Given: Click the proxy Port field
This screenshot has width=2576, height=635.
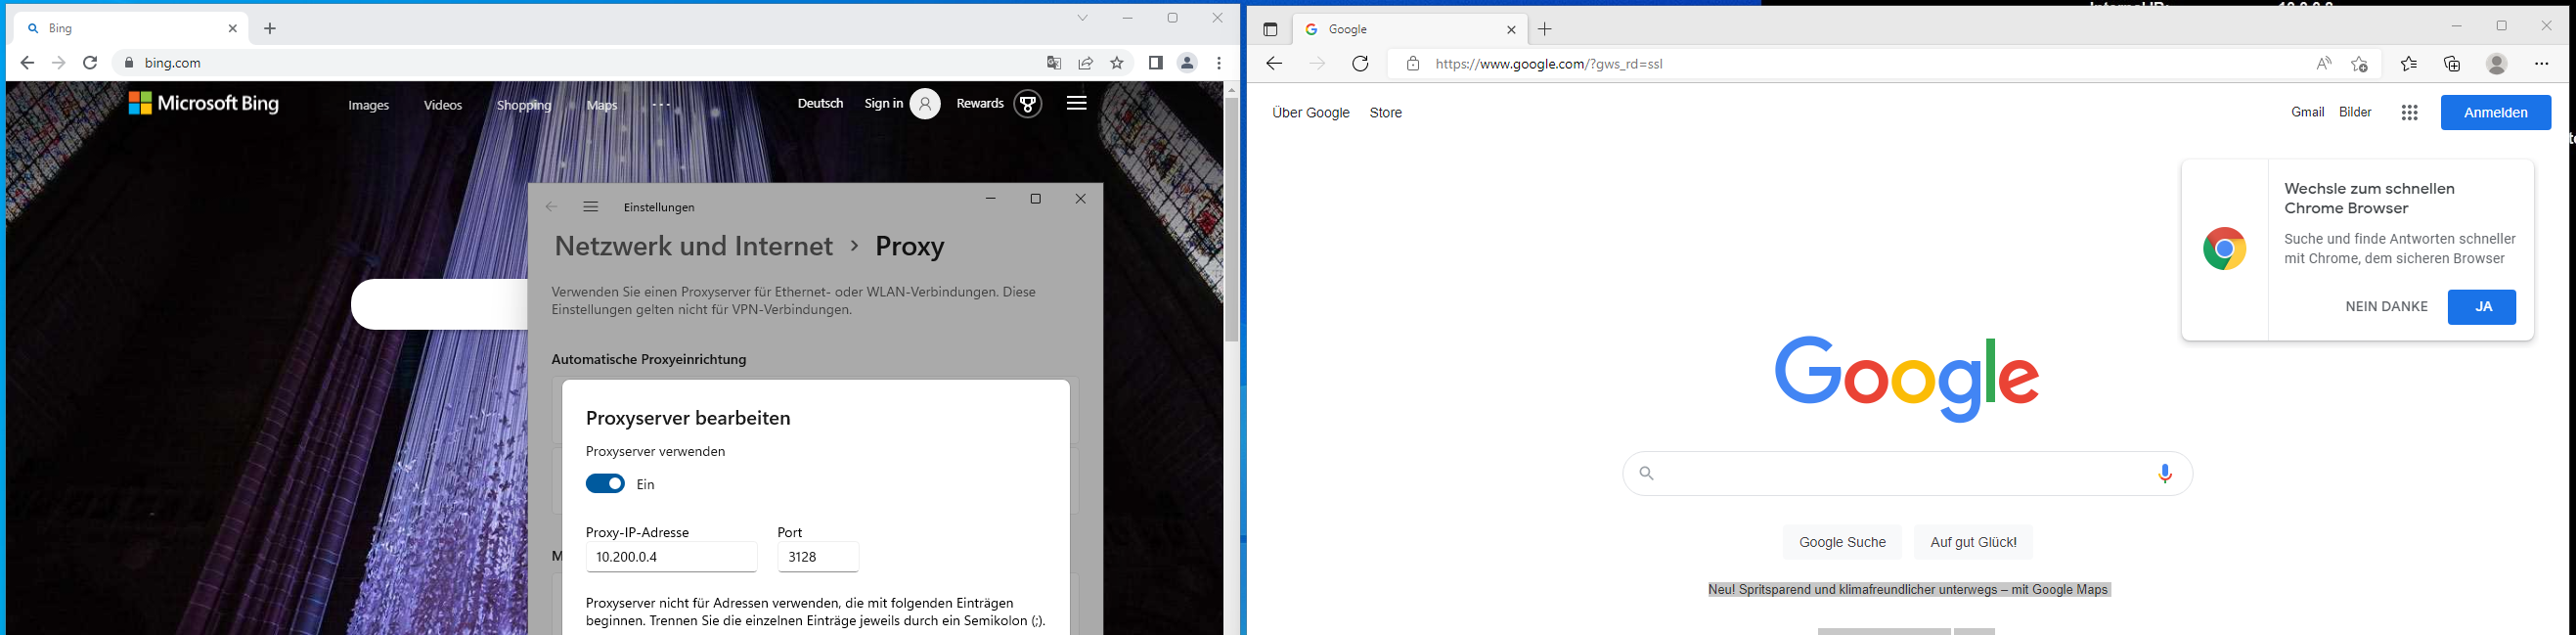Looking at the screenshot, I should [x=818, y=557].
